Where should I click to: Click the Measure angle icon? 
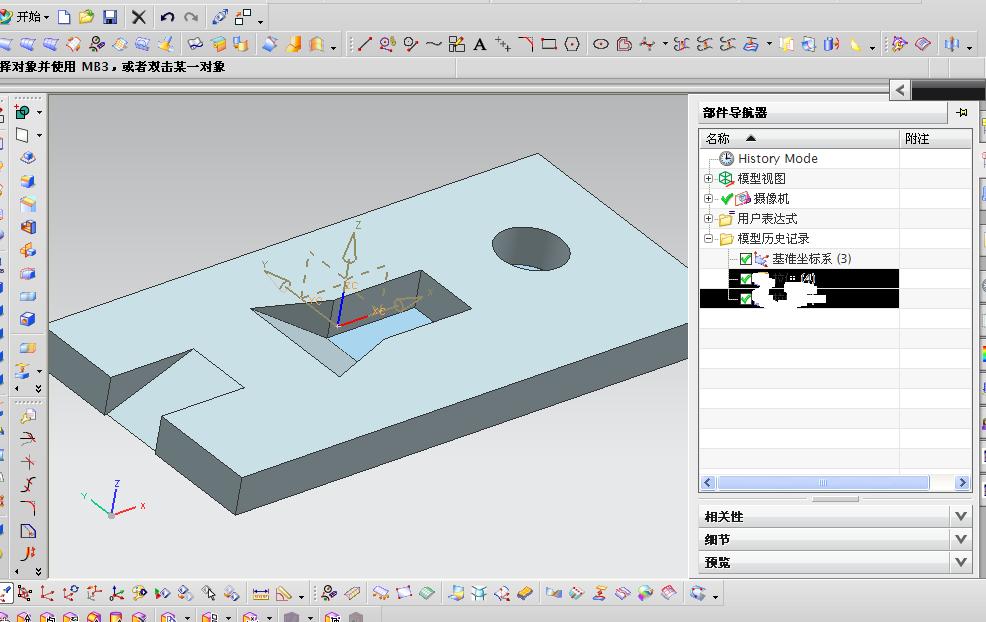pyautogui.click(x=284, y=594)
